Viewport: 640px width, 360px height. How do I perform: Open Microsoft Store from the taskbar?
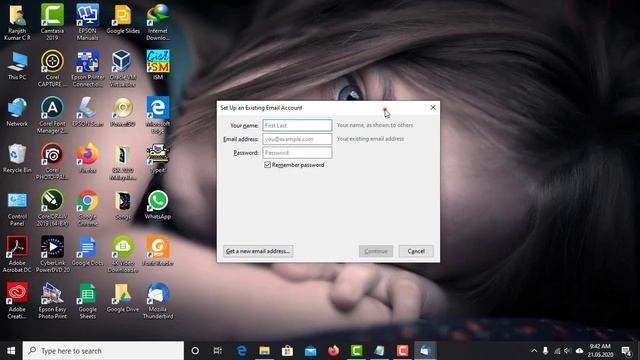pos(287,351)
